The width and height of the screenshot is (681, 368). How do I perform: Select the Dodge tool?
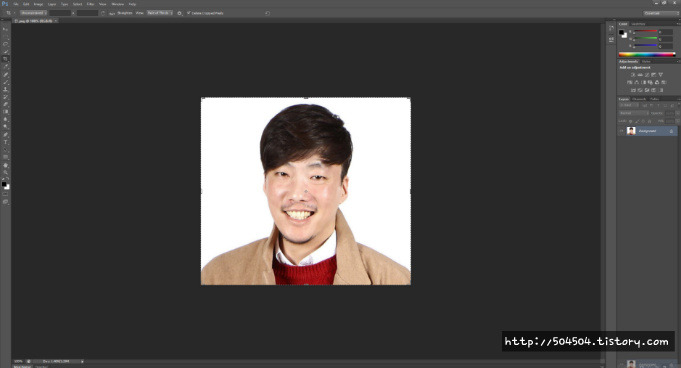coord(5,126)
